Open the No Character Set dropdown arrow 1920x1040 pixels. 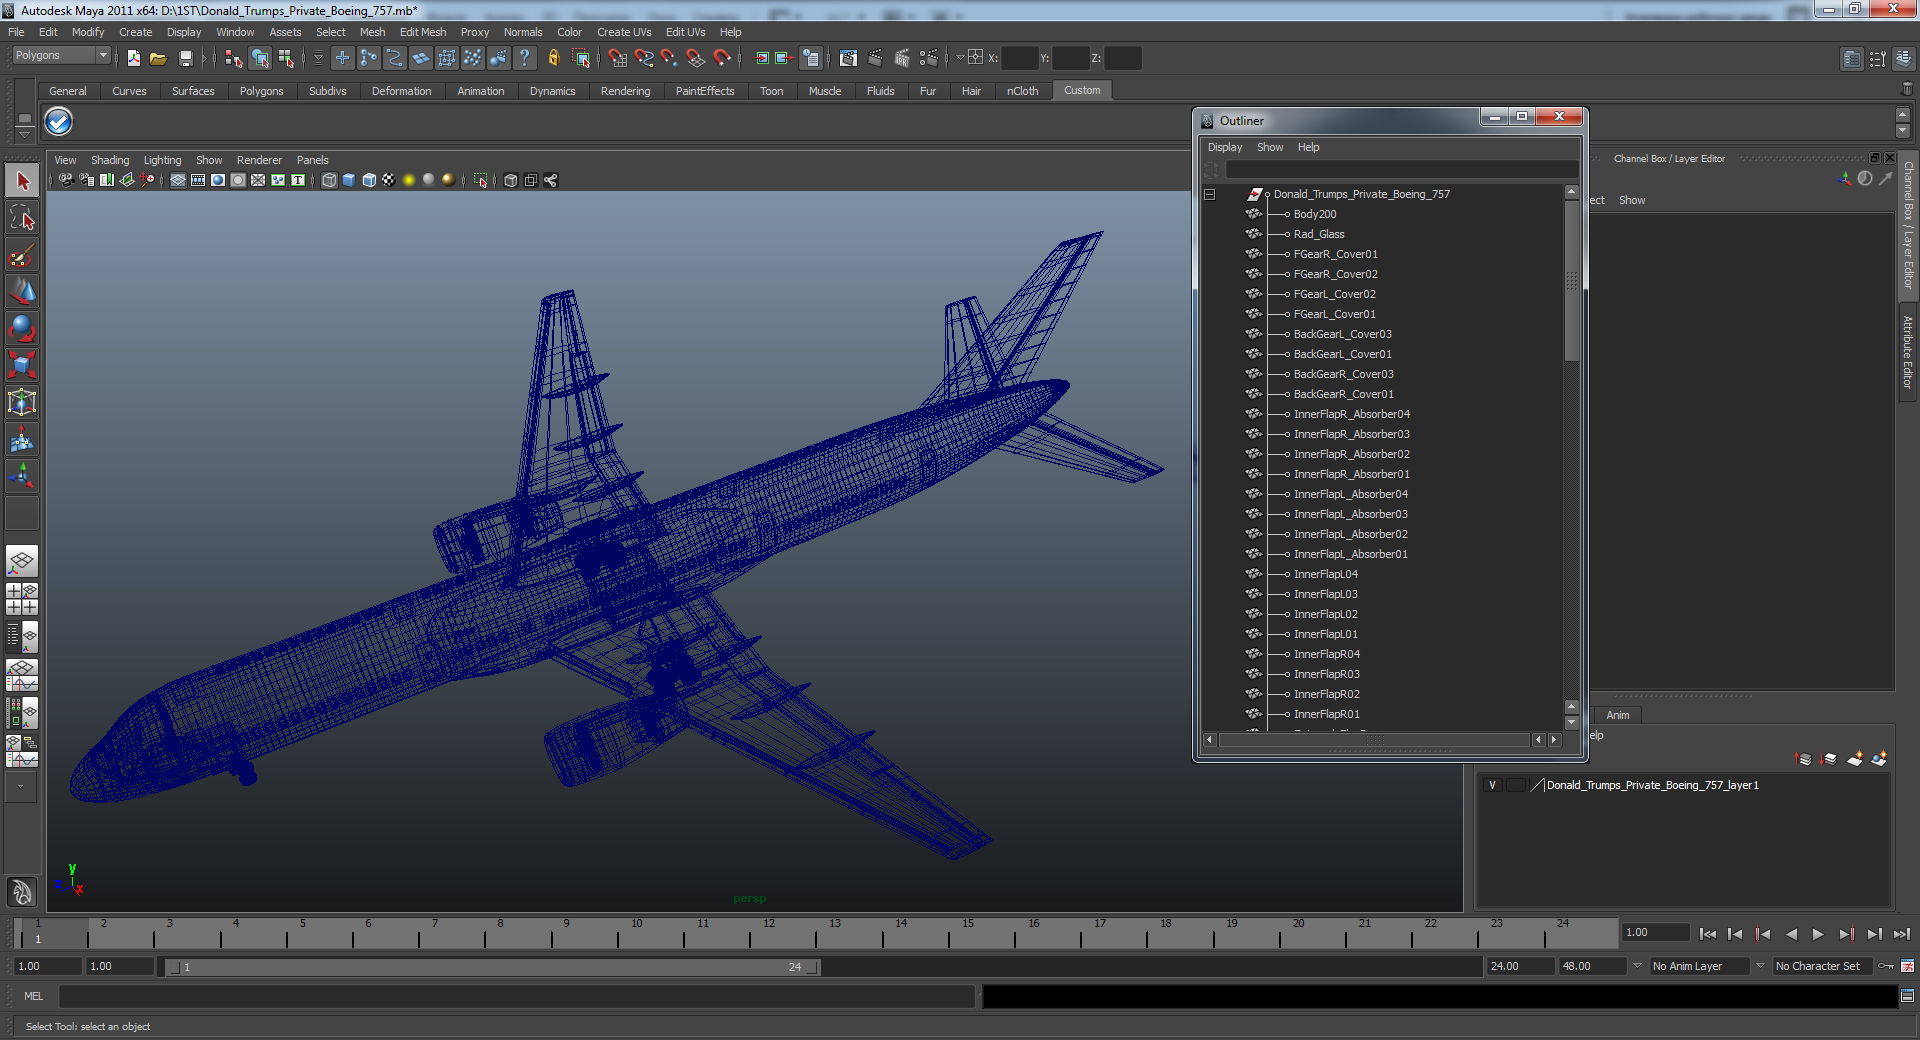[1761, 966]
